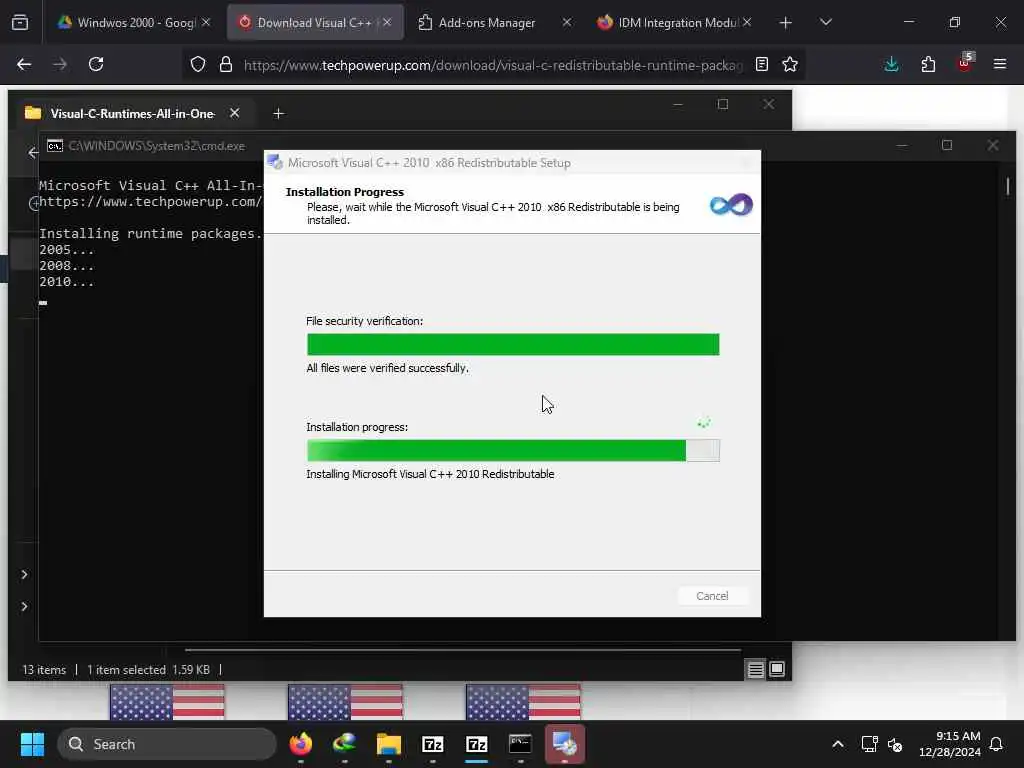Click the cmd.exe title bar icon
The image size is (1024, 768).
(x=55, y=146)
